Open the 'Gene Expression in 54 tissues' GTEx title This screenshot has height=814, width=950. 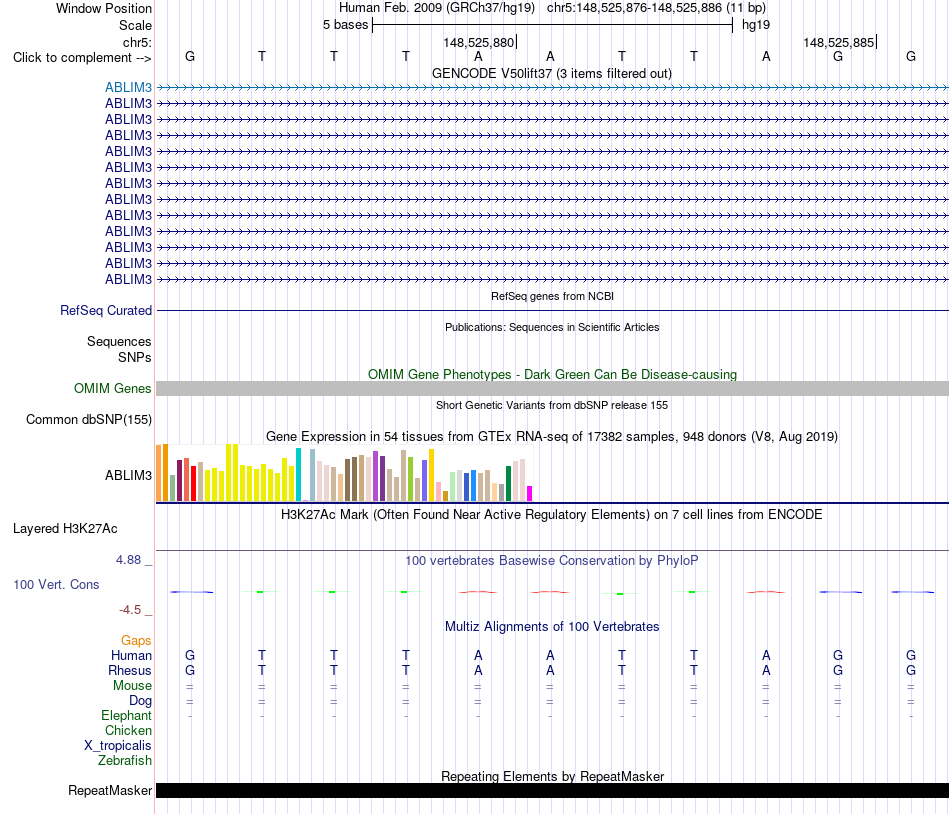point(552,437)
